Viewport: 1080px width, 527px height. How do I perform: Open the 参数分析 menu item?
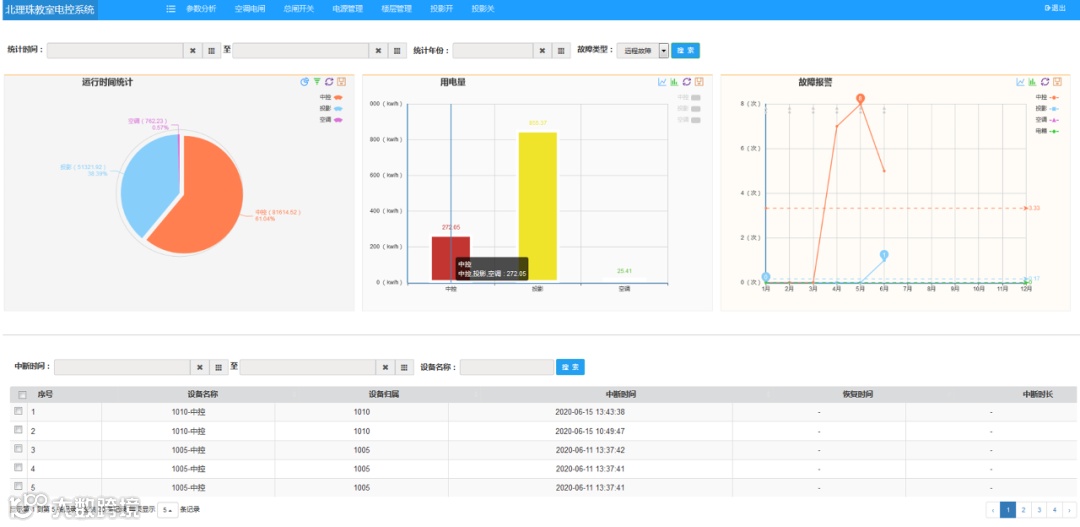pyautogui.click(x=201, y=9)
